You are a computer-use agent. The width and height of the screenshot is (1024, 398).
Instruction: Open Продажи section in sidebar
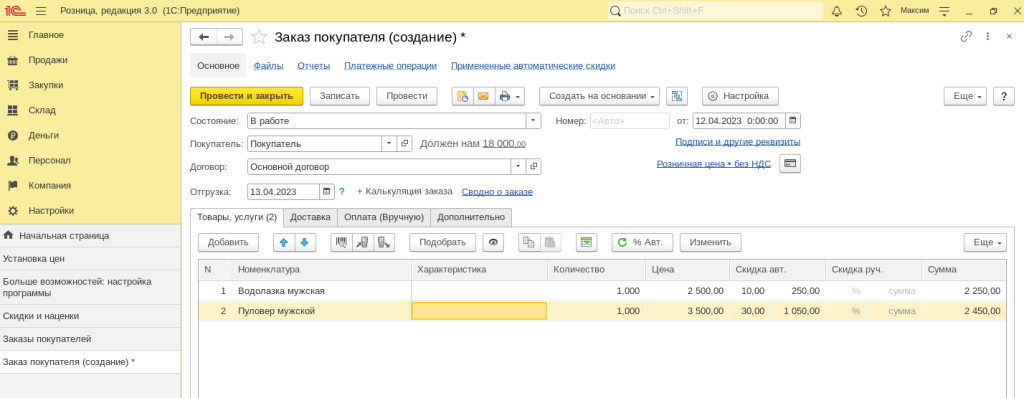point(47,60)
